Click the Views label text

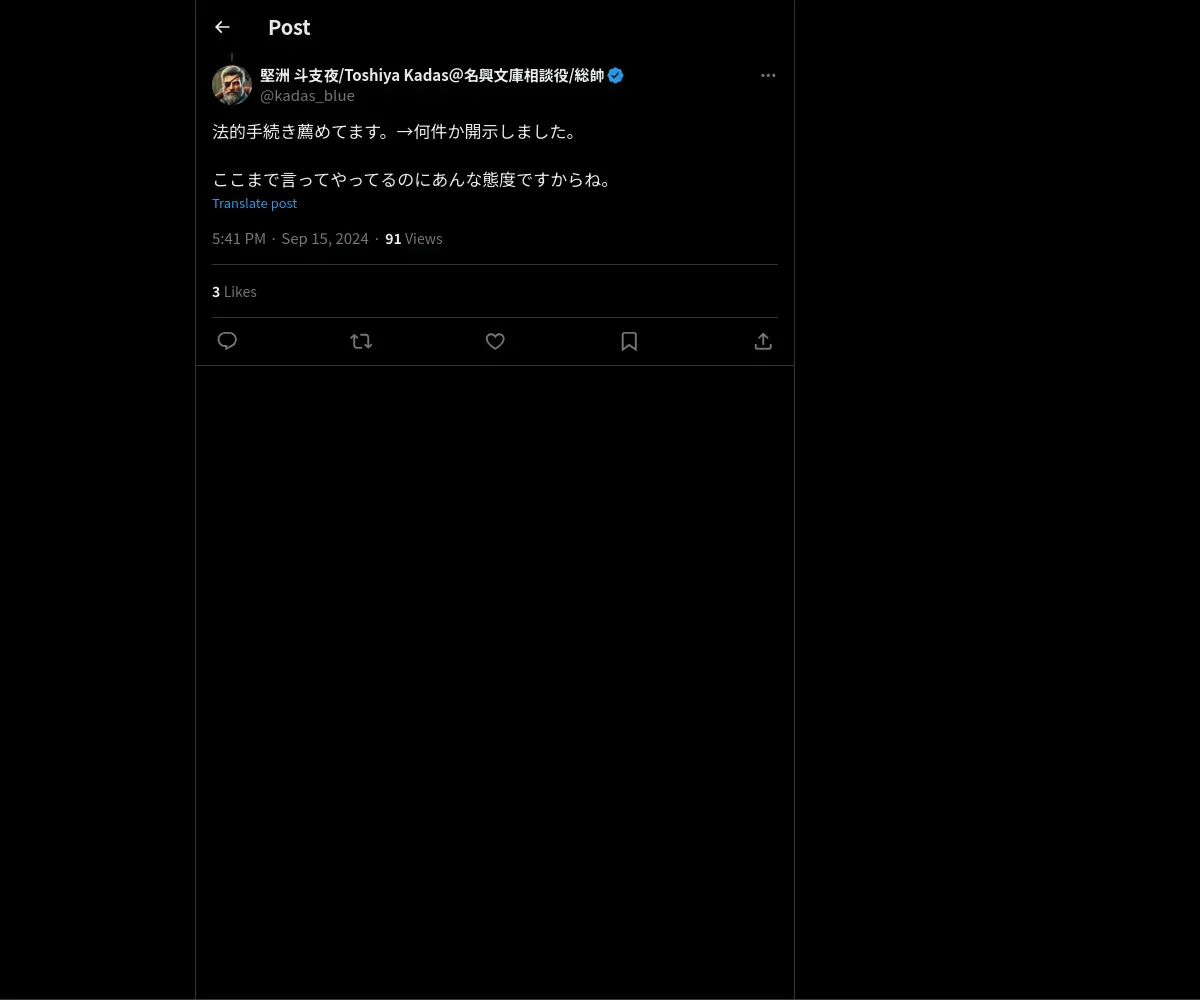pos(423,238)
